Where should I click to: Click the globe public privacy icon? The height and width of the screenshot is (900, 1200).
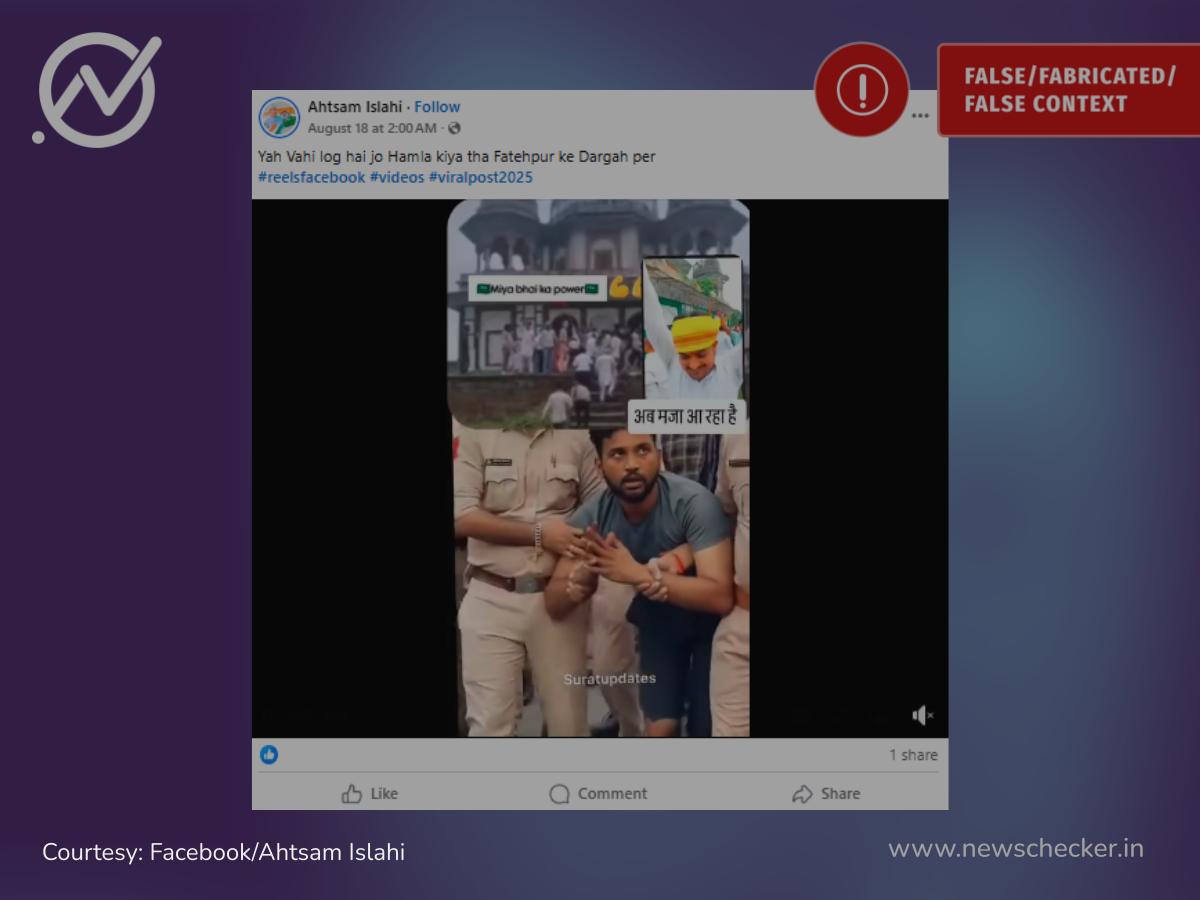pos(455,128)
